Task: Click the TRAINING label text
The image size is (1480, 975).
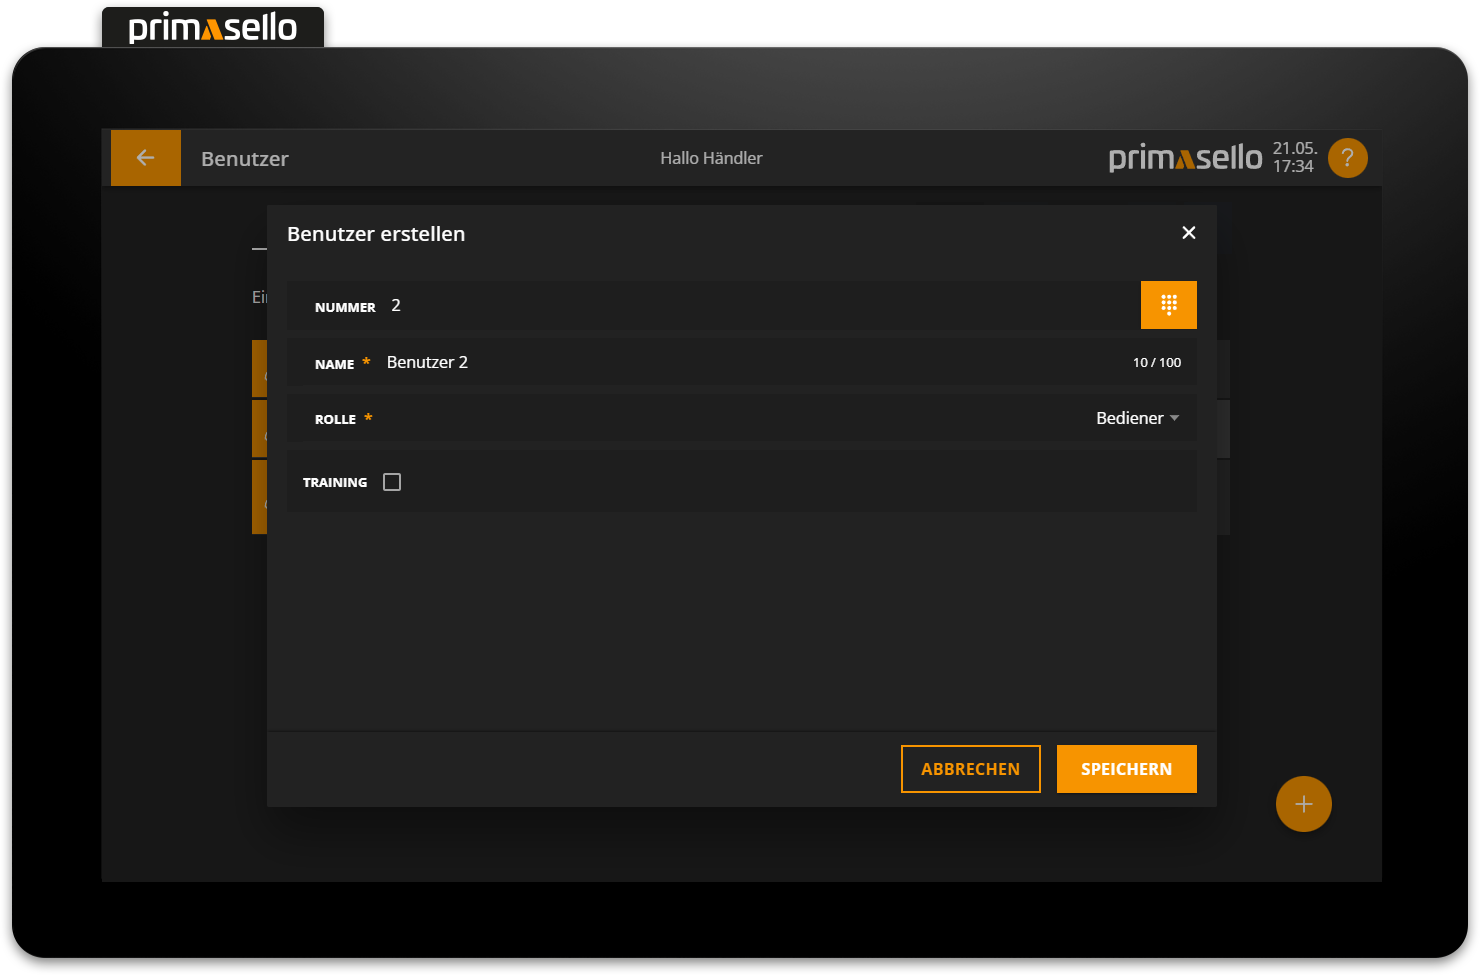Action: 335,482
